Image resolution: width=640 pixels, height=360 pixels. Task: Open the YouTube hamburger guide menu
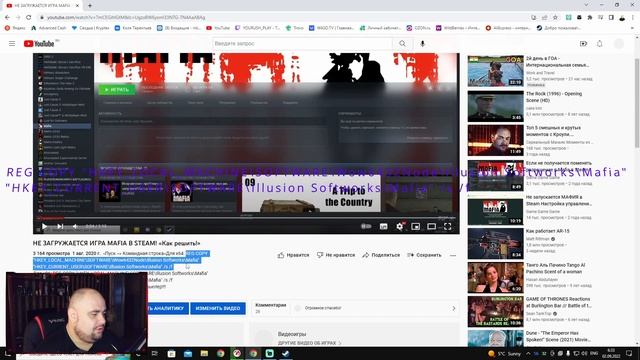[12, 43]
